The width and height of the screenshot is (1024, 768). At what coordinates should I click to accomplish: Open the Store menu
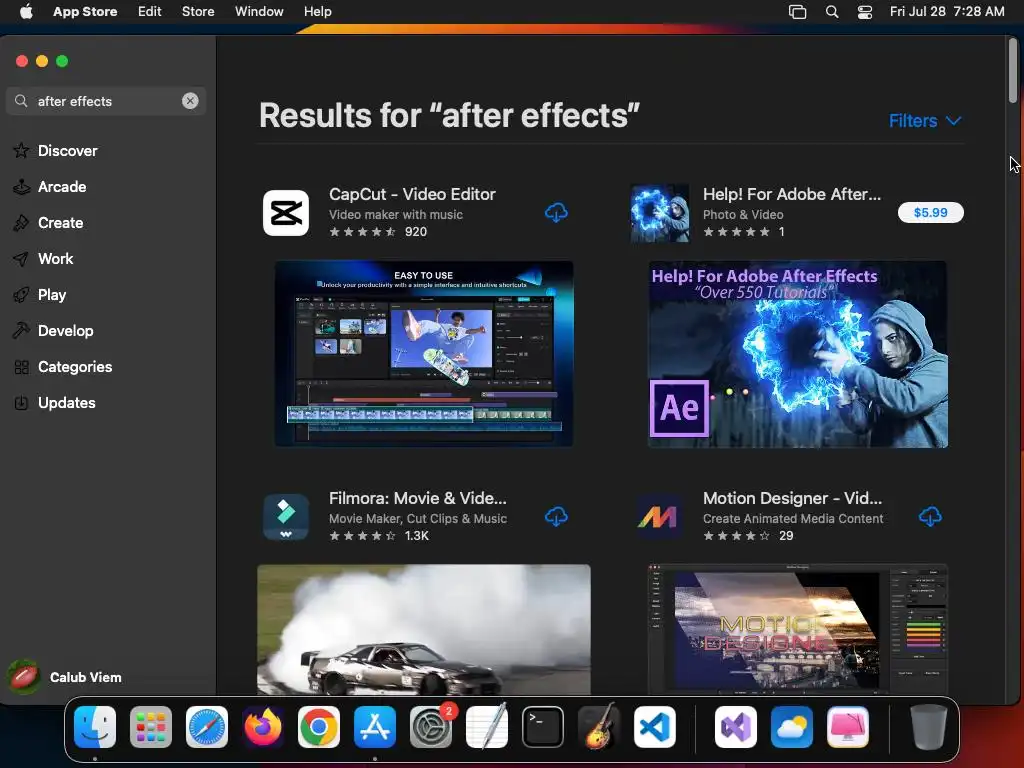click(x=198, y=12)
